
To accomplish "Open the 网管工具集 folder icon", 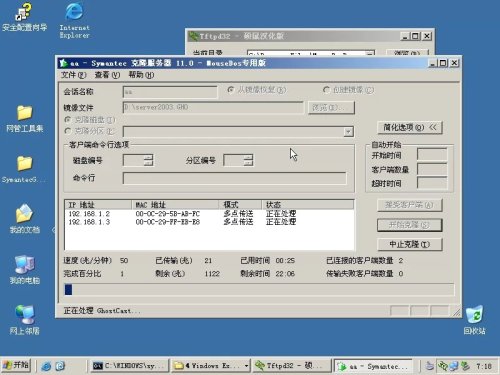I will 24,119.
